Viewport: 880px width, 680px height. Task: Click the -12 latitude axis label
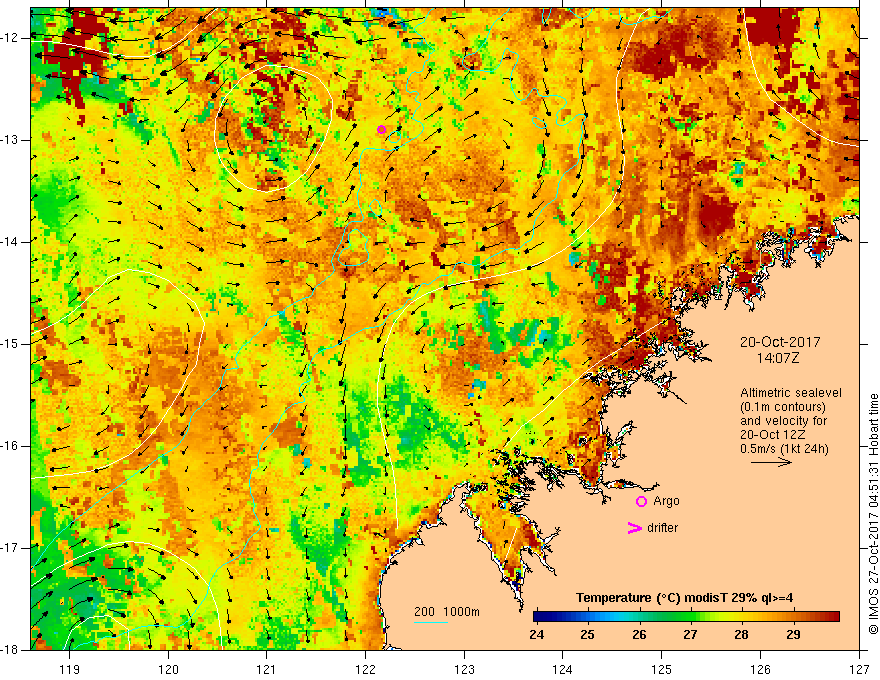pos(10,38)
